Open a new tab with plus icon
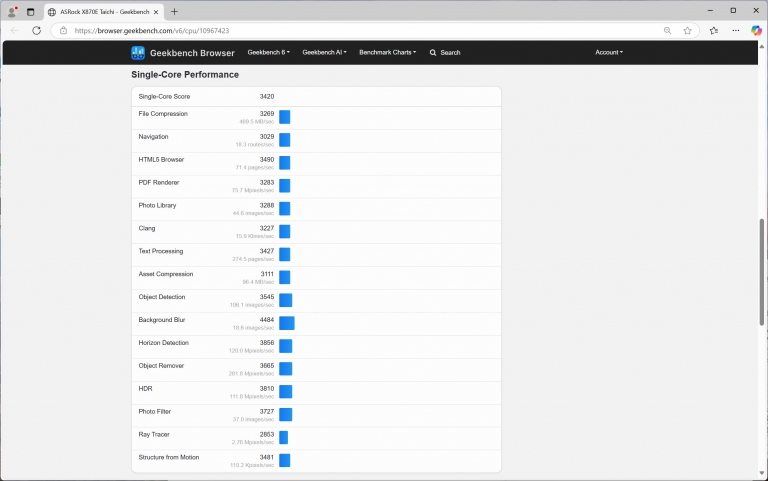This screenshot has width=768, height=481. [x=174, y=11]
